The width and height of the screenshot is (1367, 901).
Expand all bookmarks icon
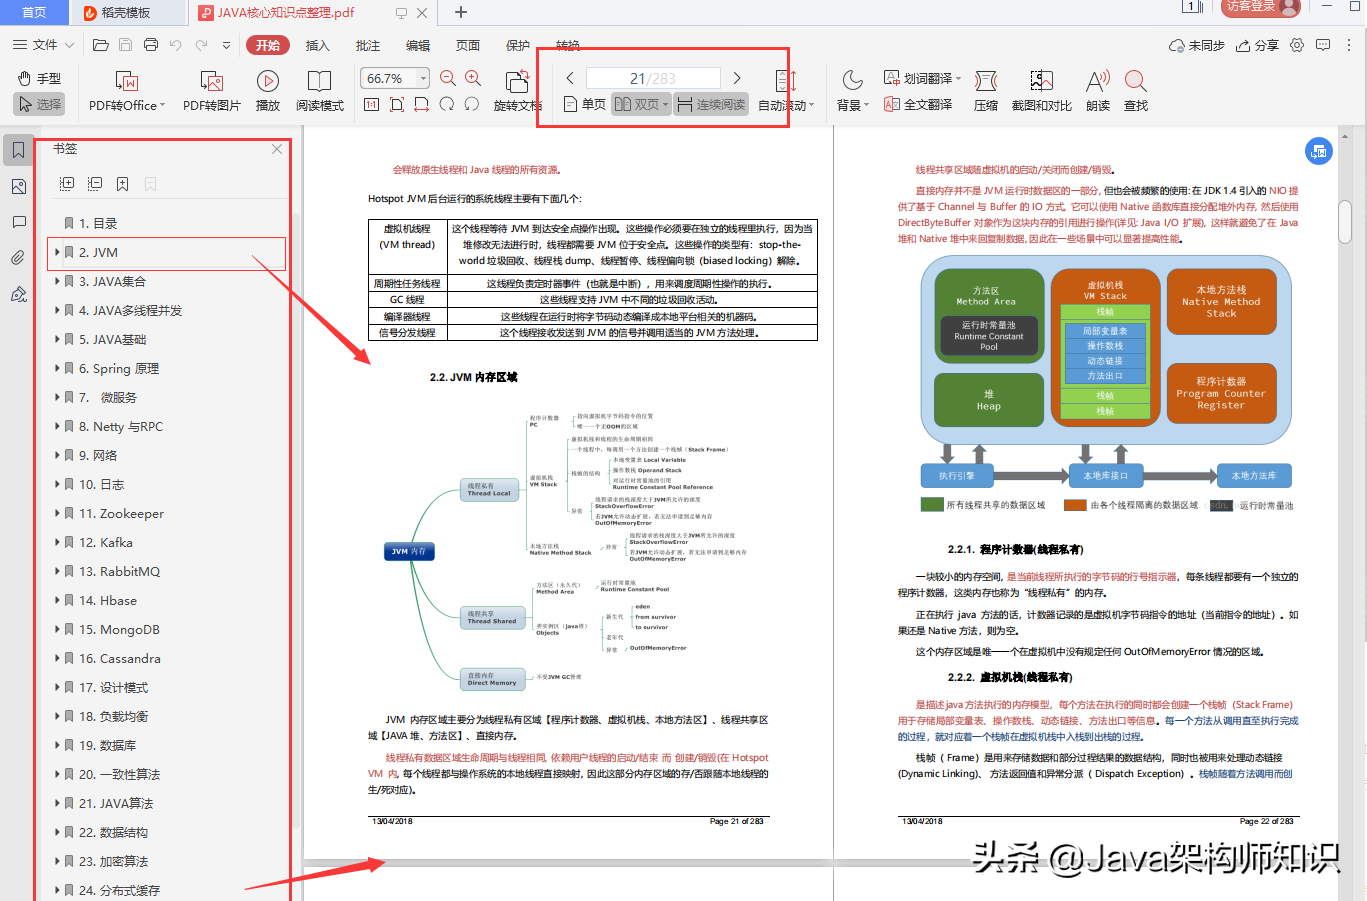tap(67, 184)
